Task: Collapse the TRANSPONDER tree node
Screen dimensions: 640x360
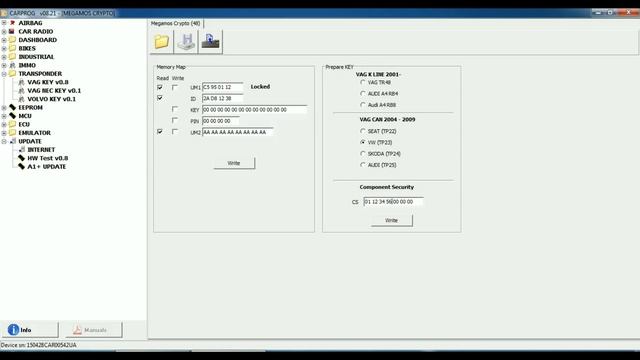Action: [x=4, y=74]
